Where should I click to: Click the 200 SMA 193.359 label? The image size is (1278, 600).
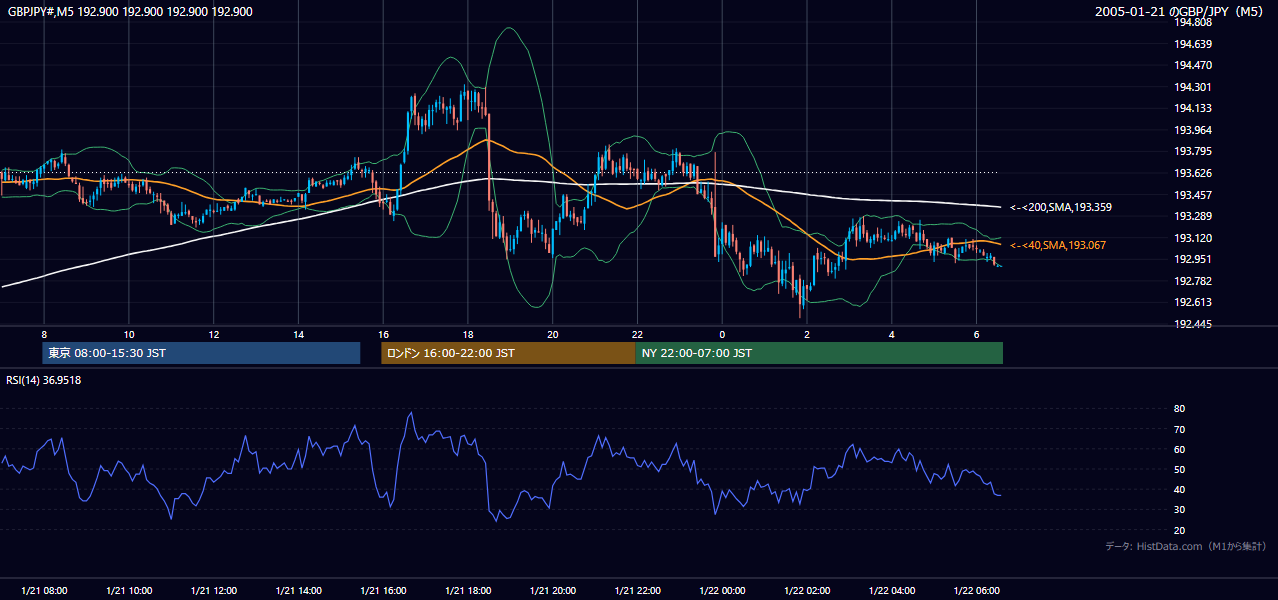[1060, 208]
